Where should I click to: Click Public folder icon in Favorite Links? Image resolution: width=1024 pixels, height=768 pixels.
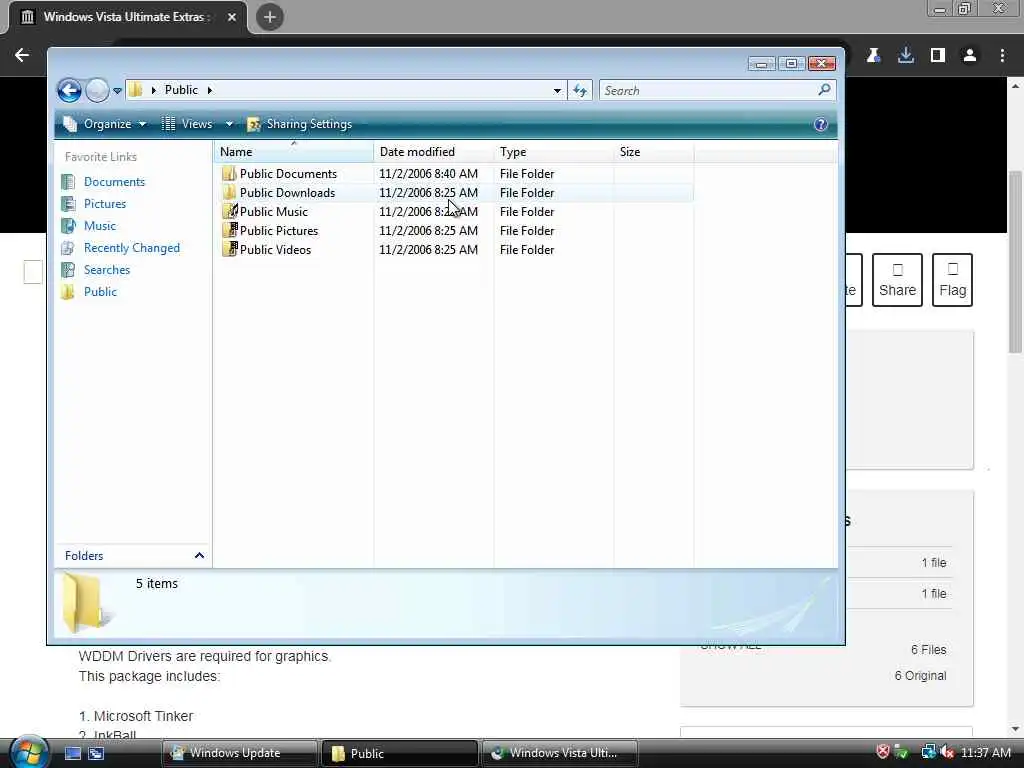(x=68, y=292)
